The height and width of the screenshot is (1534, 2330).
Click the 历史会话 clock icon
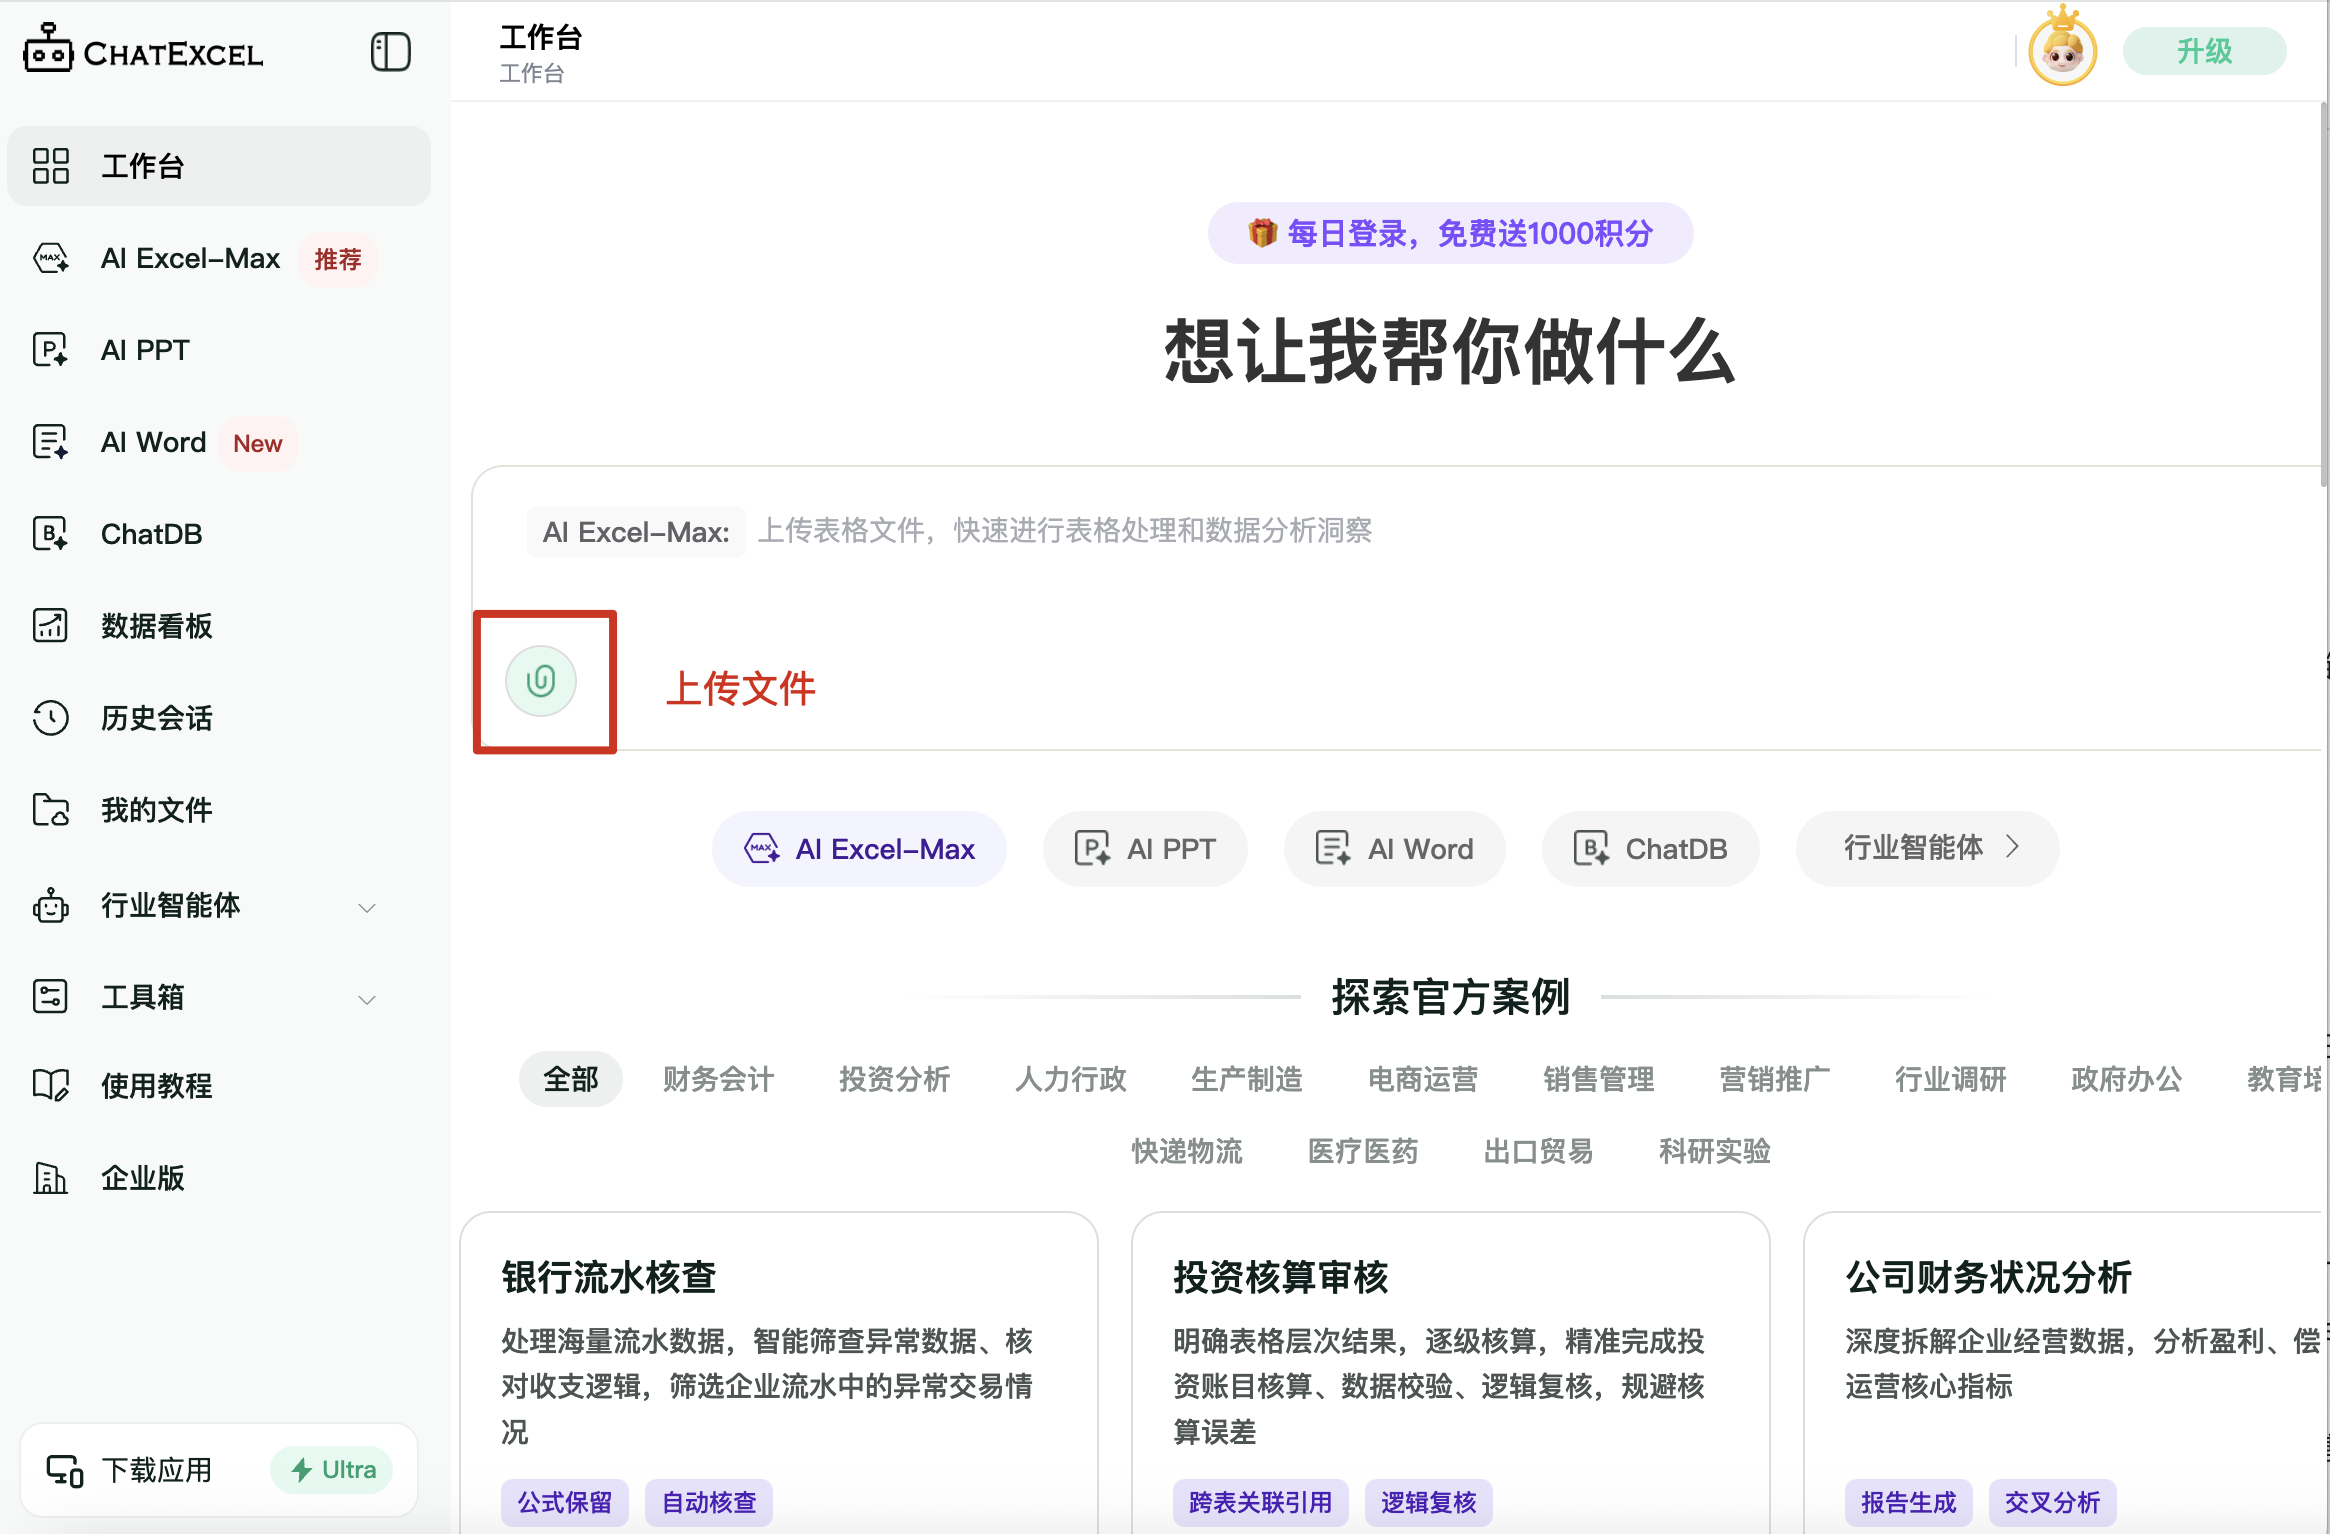pos(50,718)
